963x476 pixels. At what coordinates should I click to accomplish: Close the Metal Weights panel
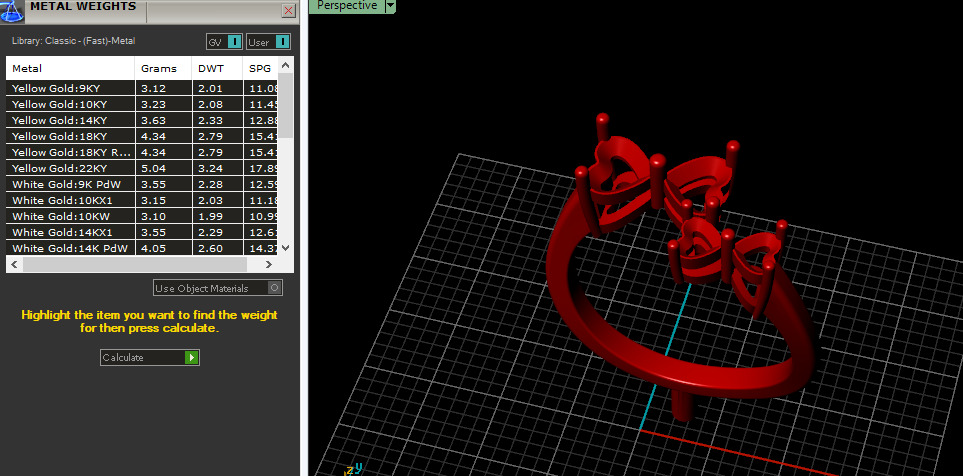coord(289,10)
